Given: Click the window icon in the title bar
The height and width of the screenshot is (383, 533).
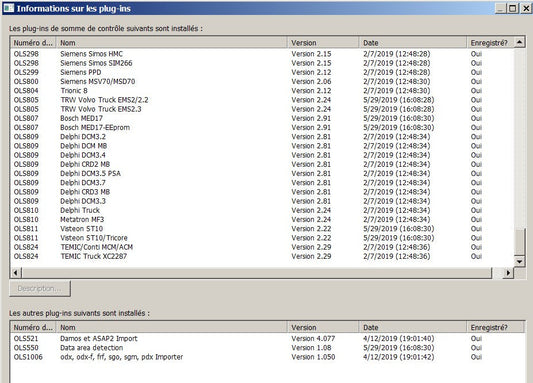Looking at the screenshot, I should (x=8, y=8).
